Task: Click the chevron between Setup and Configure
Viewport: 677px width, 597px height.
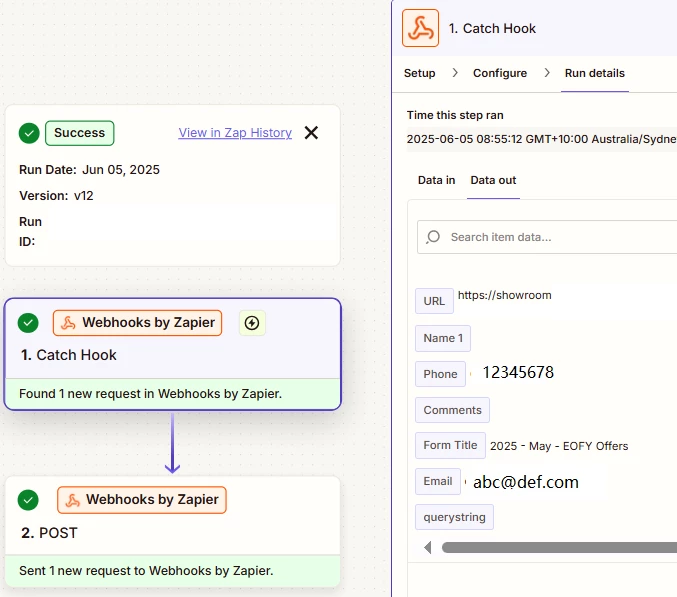Action: coord(455,73)
